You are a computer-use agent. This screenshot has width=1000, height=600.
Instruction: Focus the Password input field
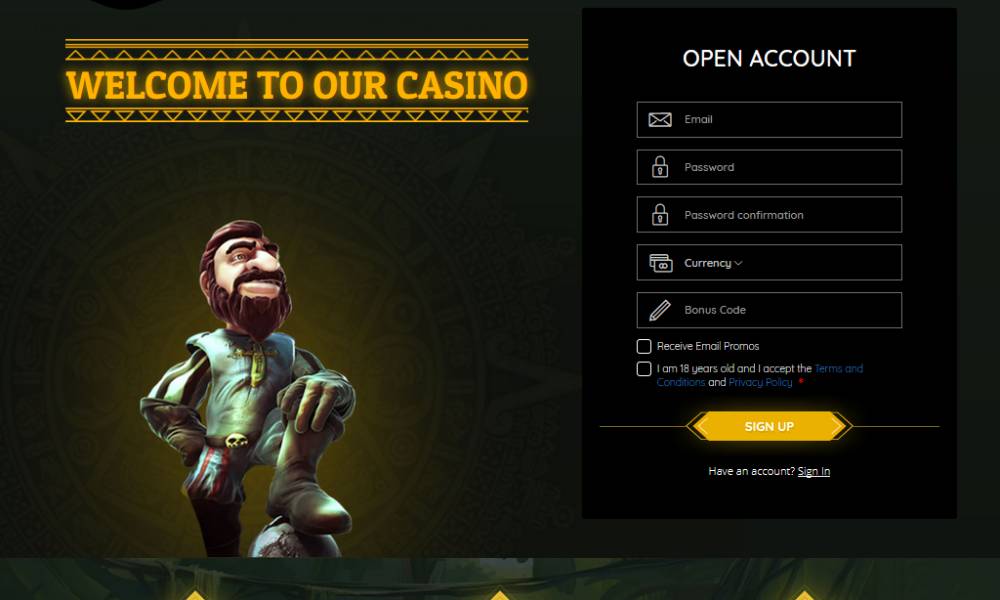coord(769,167)
